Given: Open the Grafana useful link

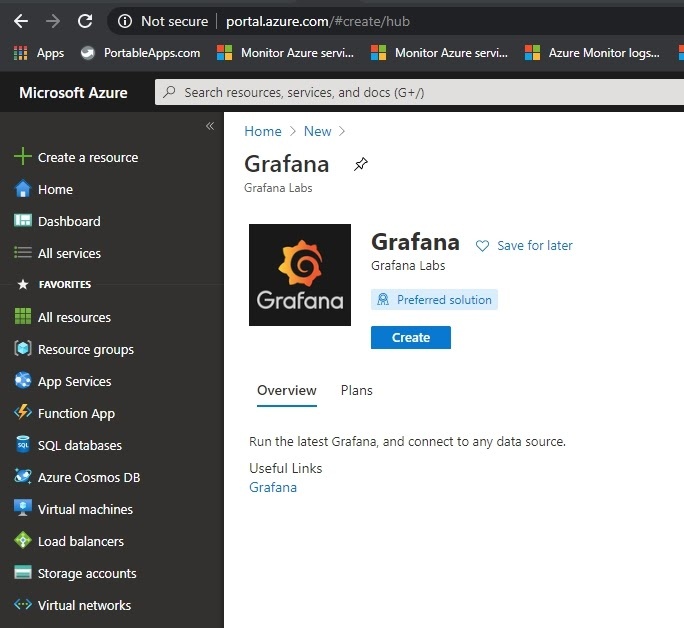Looking at the screenshot, I should coord(273,487).
